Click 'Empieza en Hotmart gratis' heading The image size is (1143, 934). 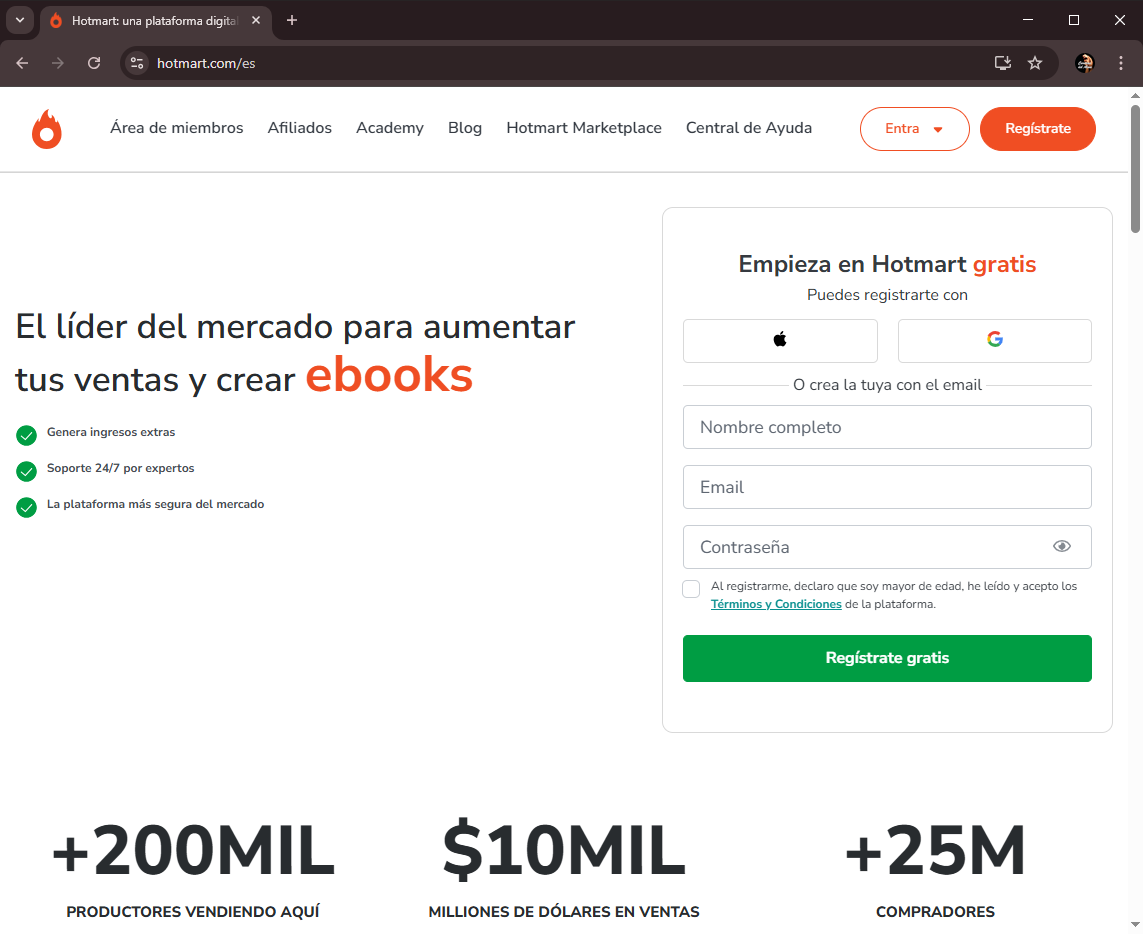pyautogui.click(x=887, y=264)
